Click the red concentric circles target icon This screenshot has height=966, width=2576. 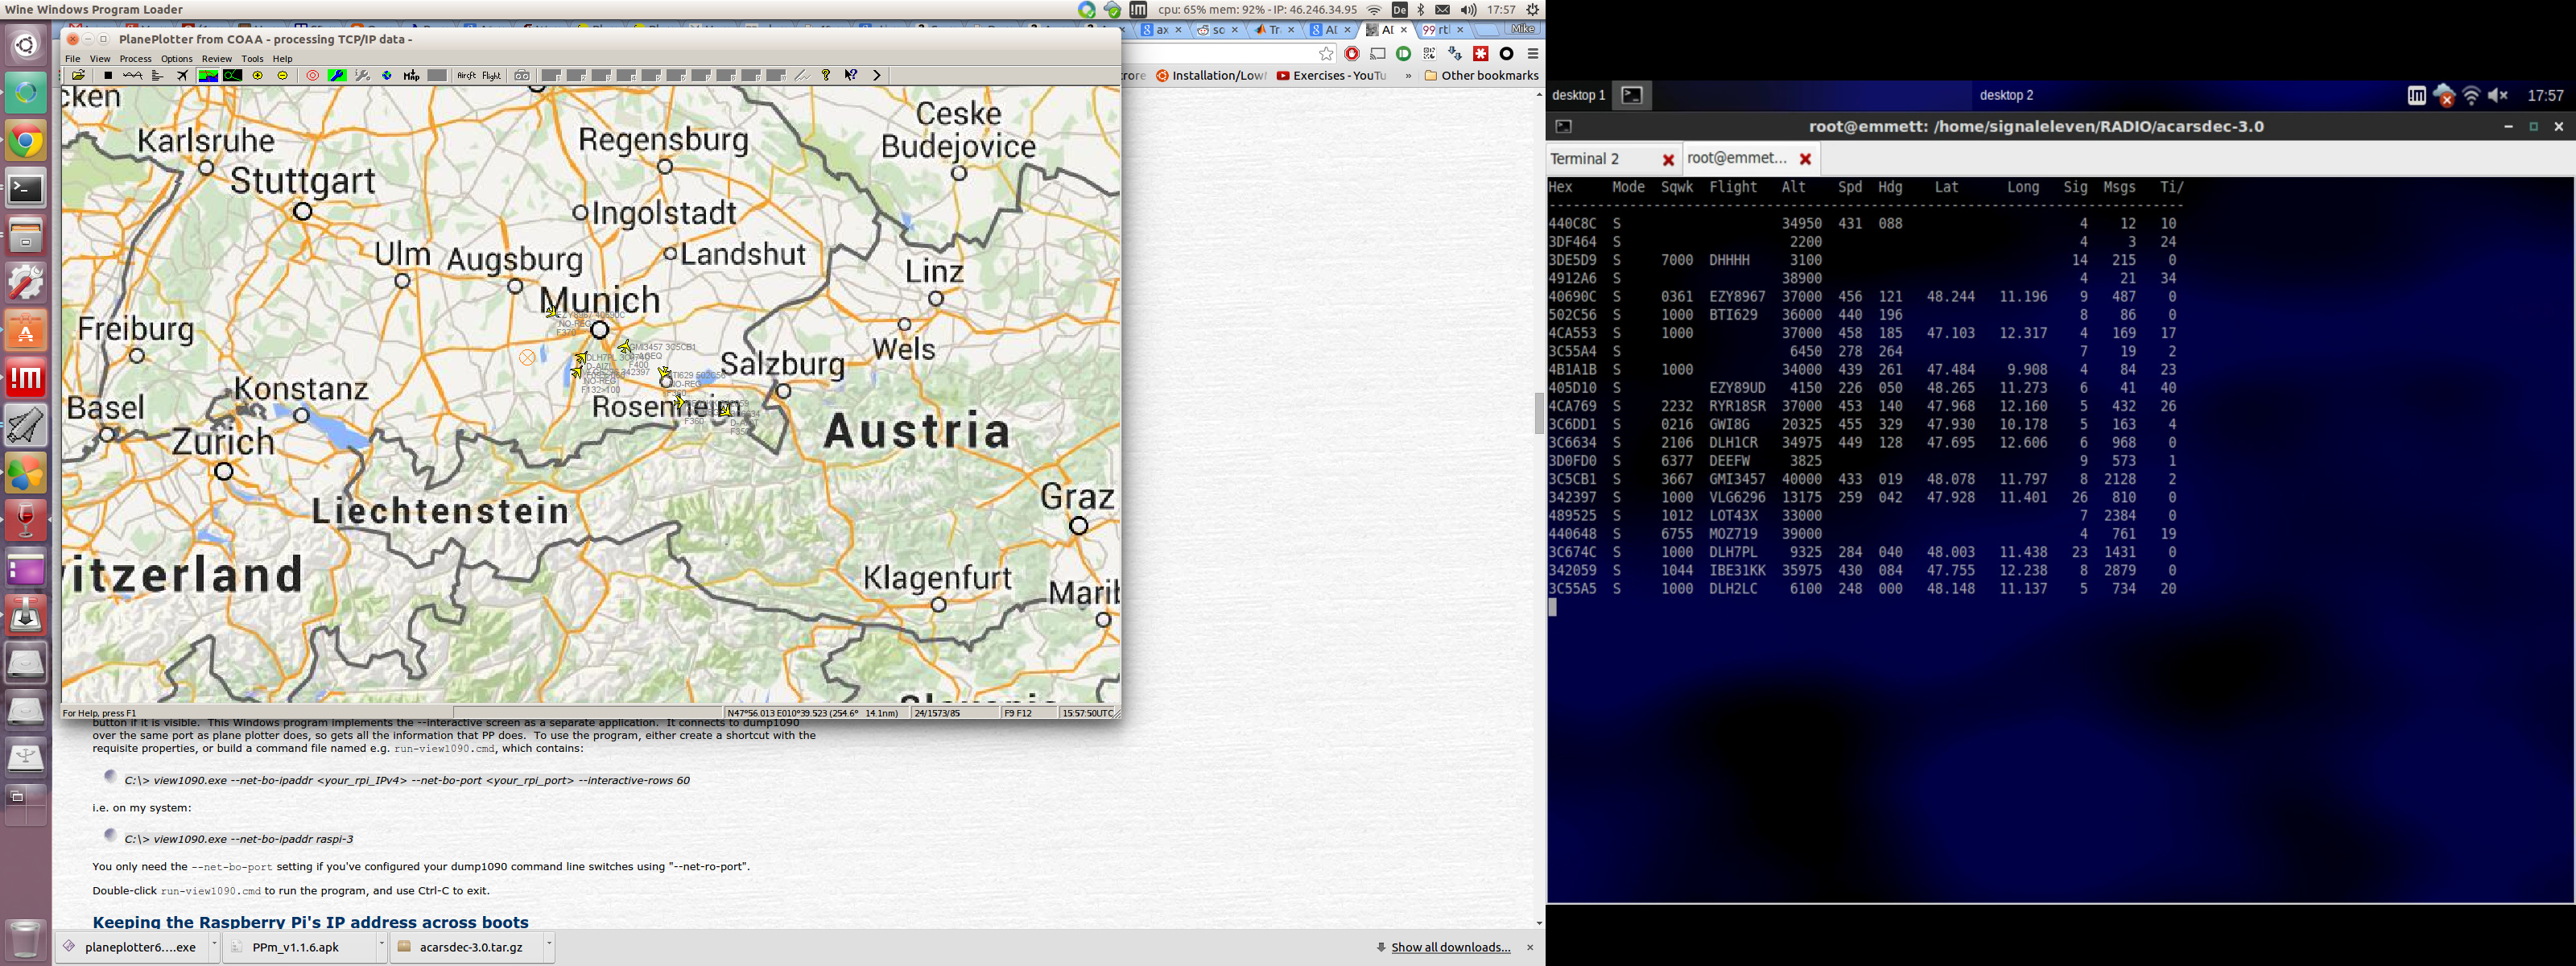(x=313, y=76)
